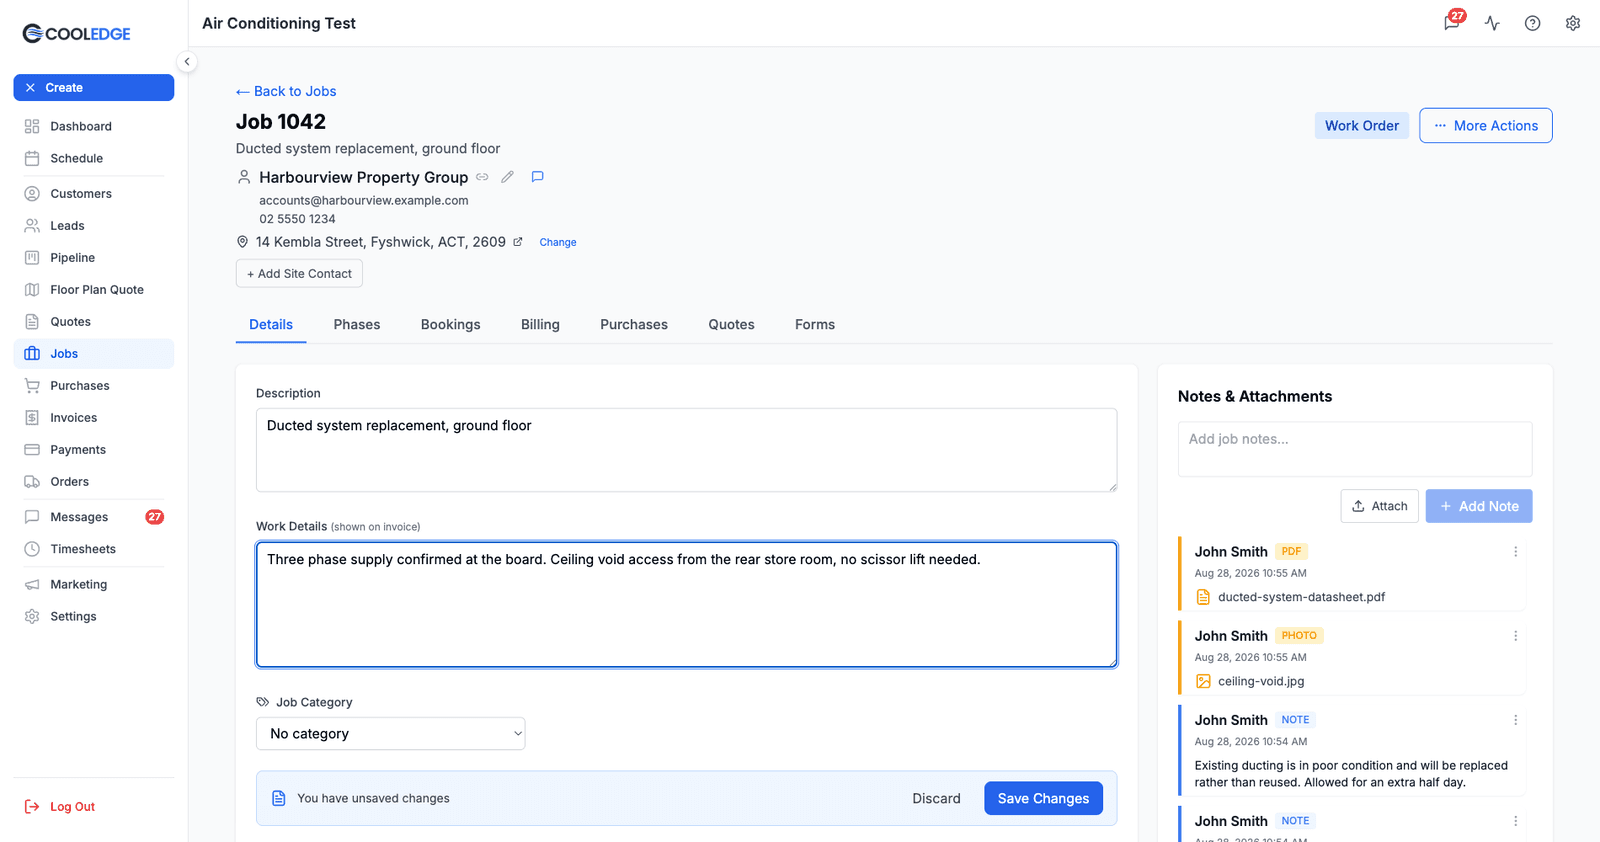This screenshot has width=1600, height=842.
Task: Message customer via the chat bubble icon
Action: tap(537, 177)
